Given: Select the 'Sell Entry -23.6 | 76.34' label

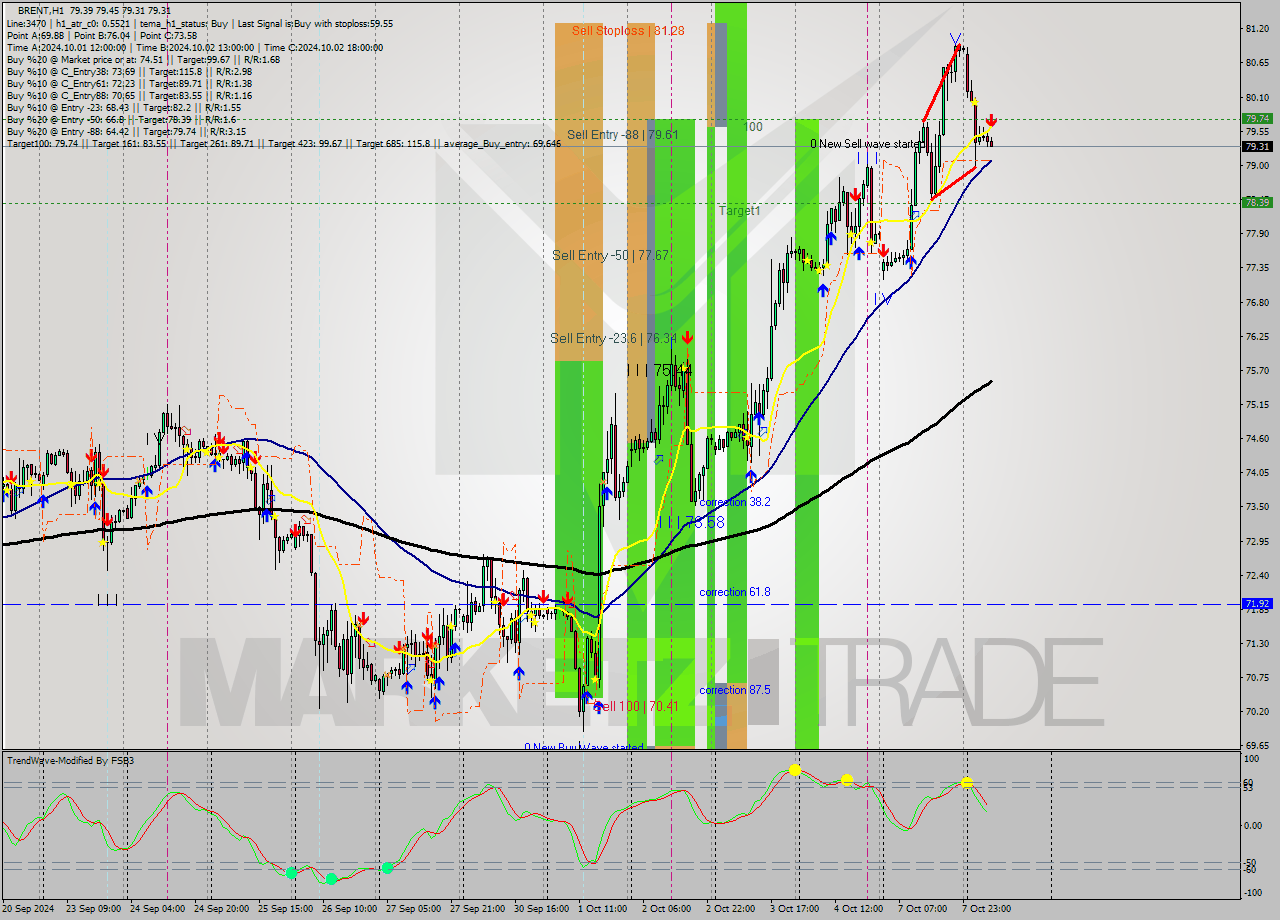Looking at the screenshot, I should tap(614, 339).
